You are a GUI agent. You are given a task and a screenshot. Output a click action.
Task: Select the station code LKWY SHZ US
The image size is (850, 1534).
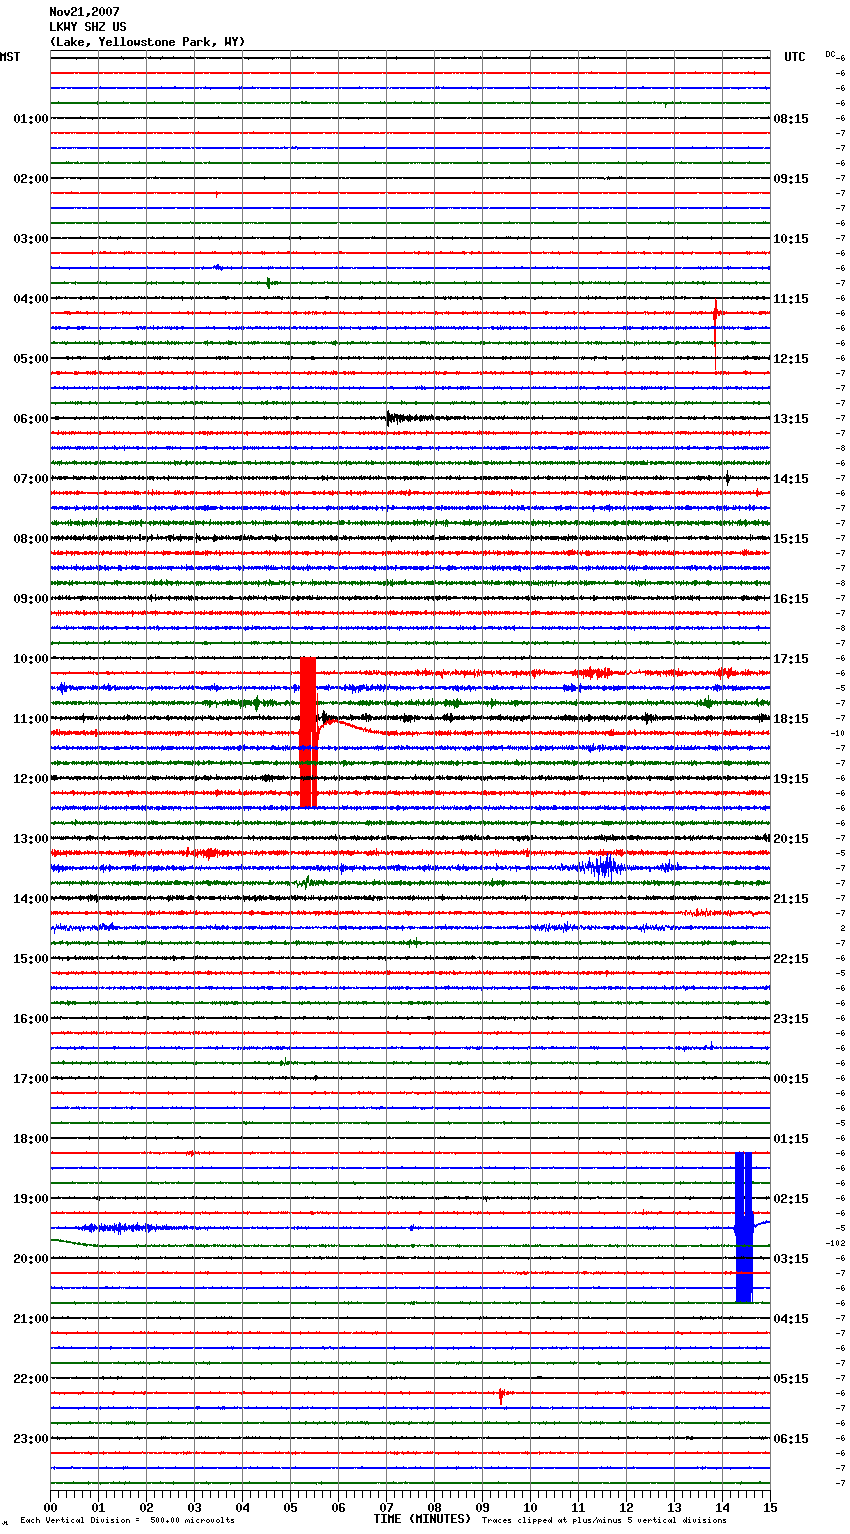tap(88, 27)
